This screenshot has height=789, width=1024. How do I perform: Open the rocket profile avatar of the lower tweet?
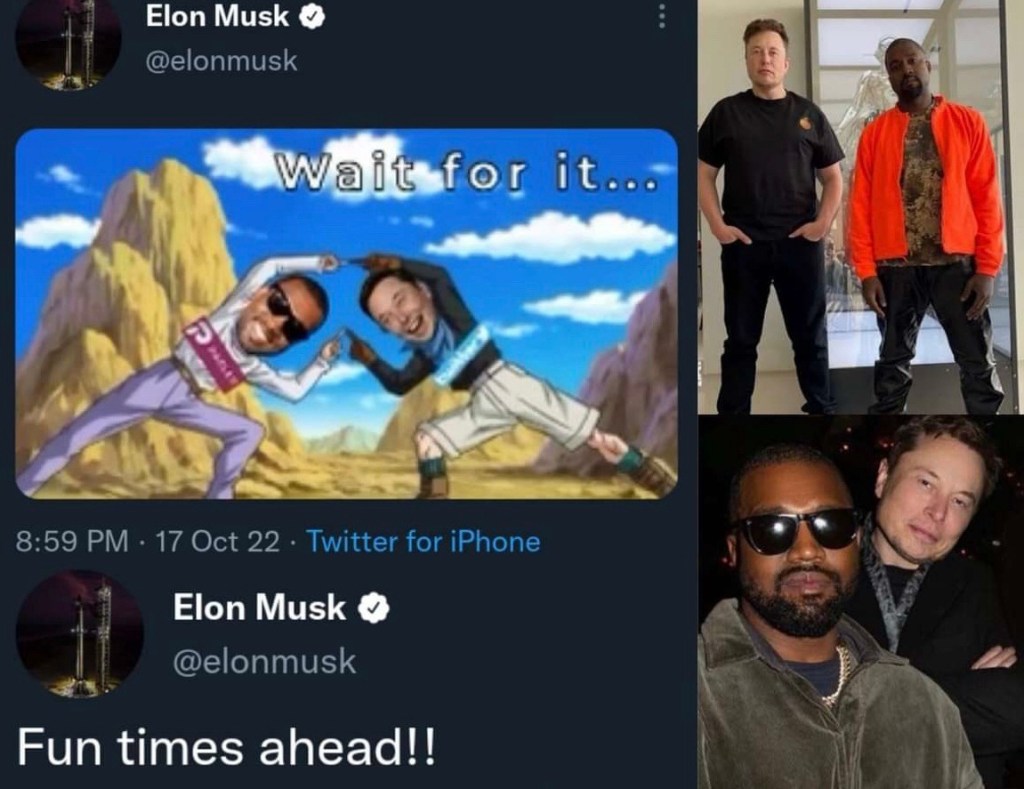[x=80, y=634]
